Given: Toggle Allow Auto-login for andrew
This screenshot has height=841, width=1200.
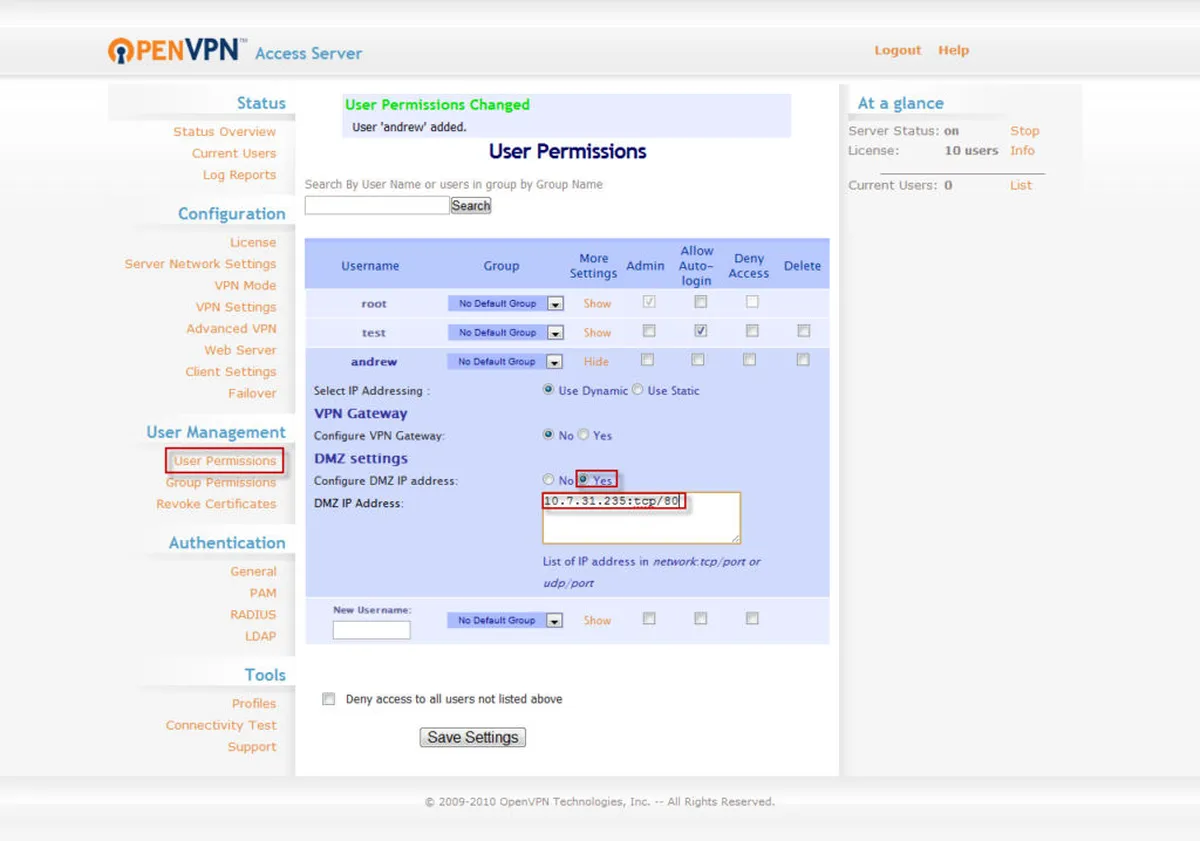Looking at the screenshot, I should pos(698,360).
